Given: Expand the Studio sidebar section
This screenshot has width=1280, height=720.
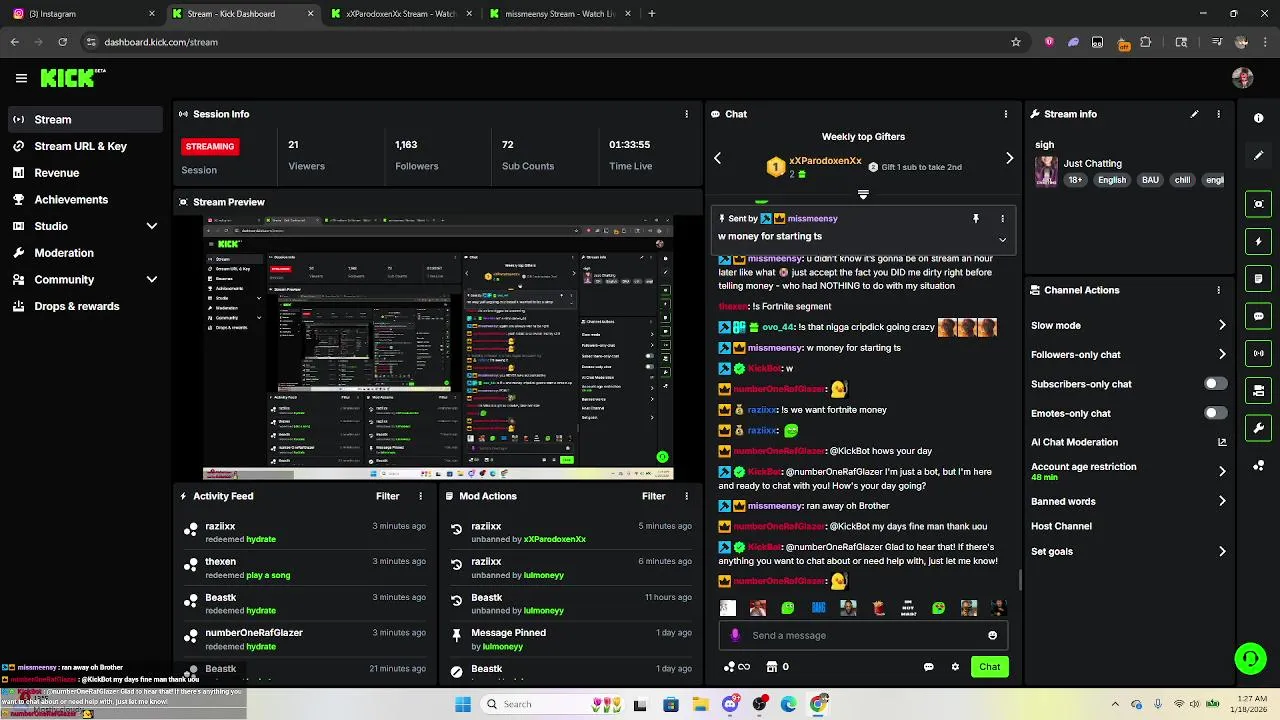Looking at the screenshot, I should point(152,226).
